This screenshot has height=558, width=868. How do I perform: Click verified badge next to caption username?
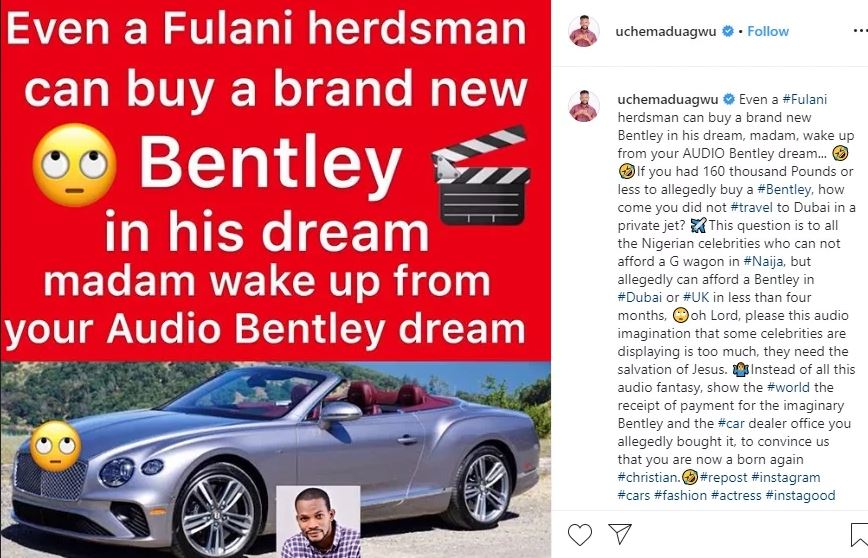(729, 99)
